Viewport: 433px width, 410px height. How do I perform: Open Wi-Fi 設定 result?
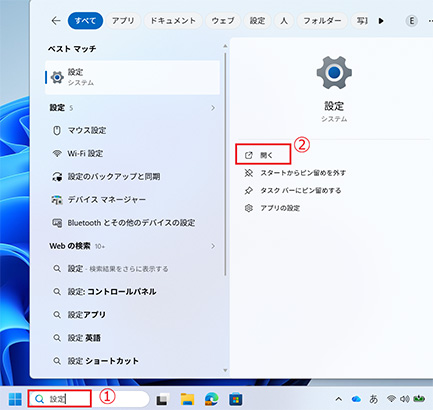133,153
